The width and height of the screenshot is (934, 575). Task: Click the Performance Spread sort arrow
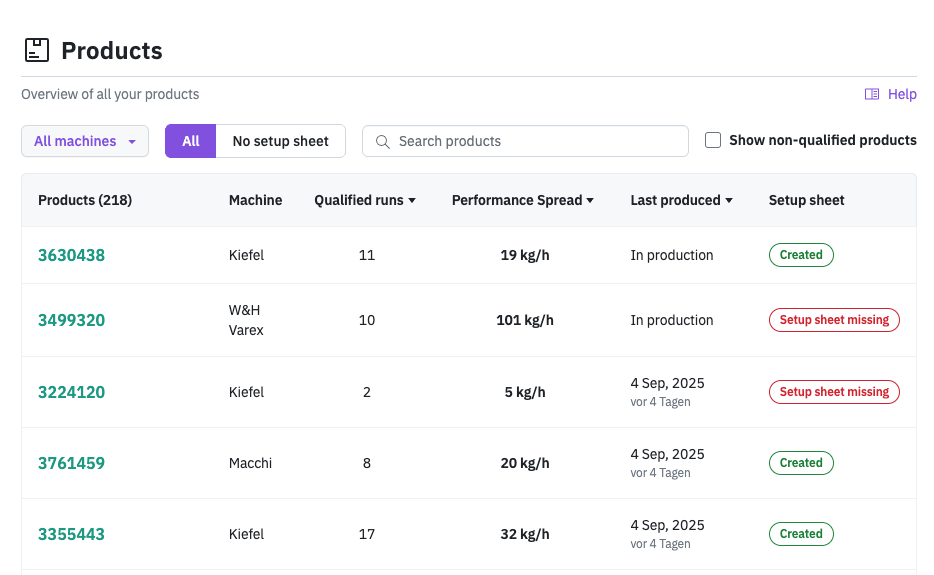coord(590,201)
